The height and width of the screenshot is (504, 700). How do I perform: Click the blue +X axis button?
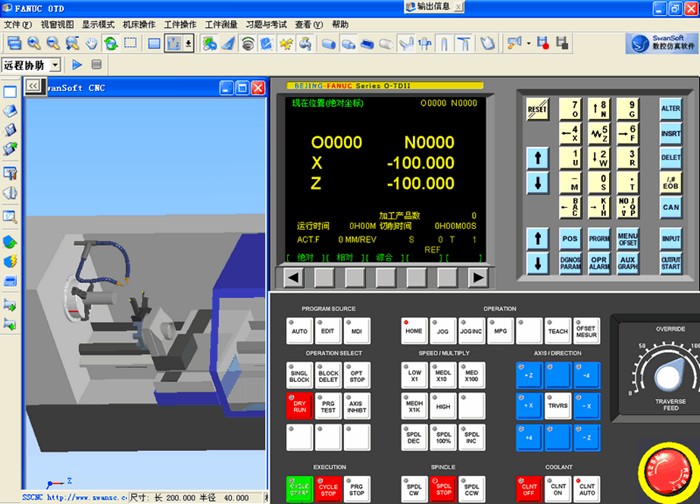[529, 406]
